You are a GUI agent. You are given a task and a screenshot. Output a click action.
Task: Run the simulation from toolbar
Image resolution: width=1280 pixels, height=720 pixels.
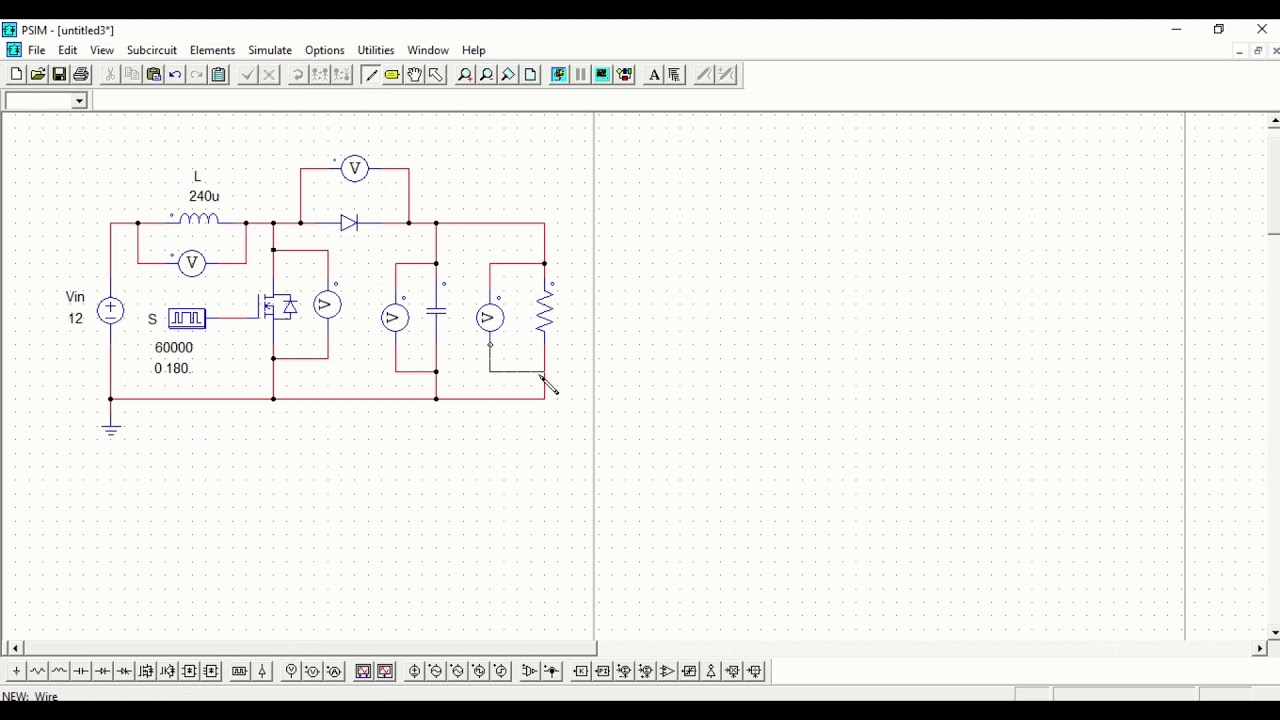559,74
